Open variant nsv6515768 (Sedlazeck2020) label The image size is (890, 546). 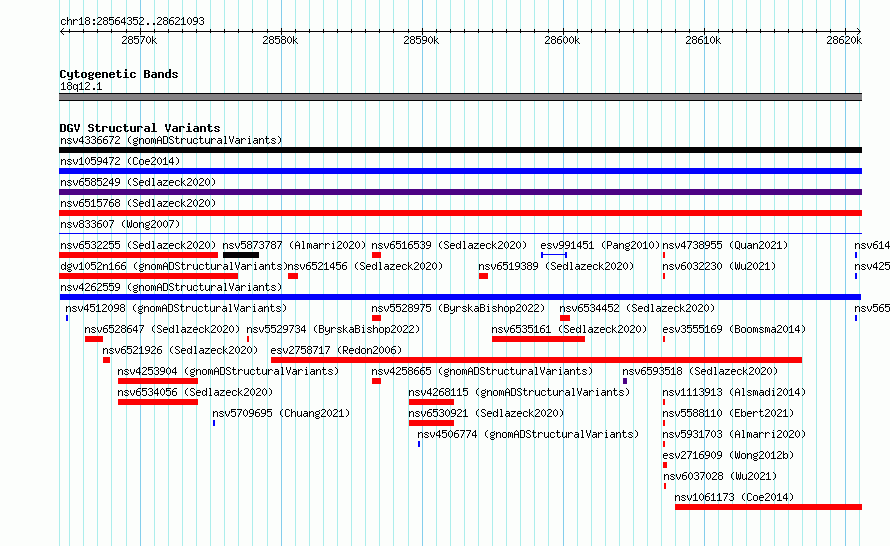[138, 203]
